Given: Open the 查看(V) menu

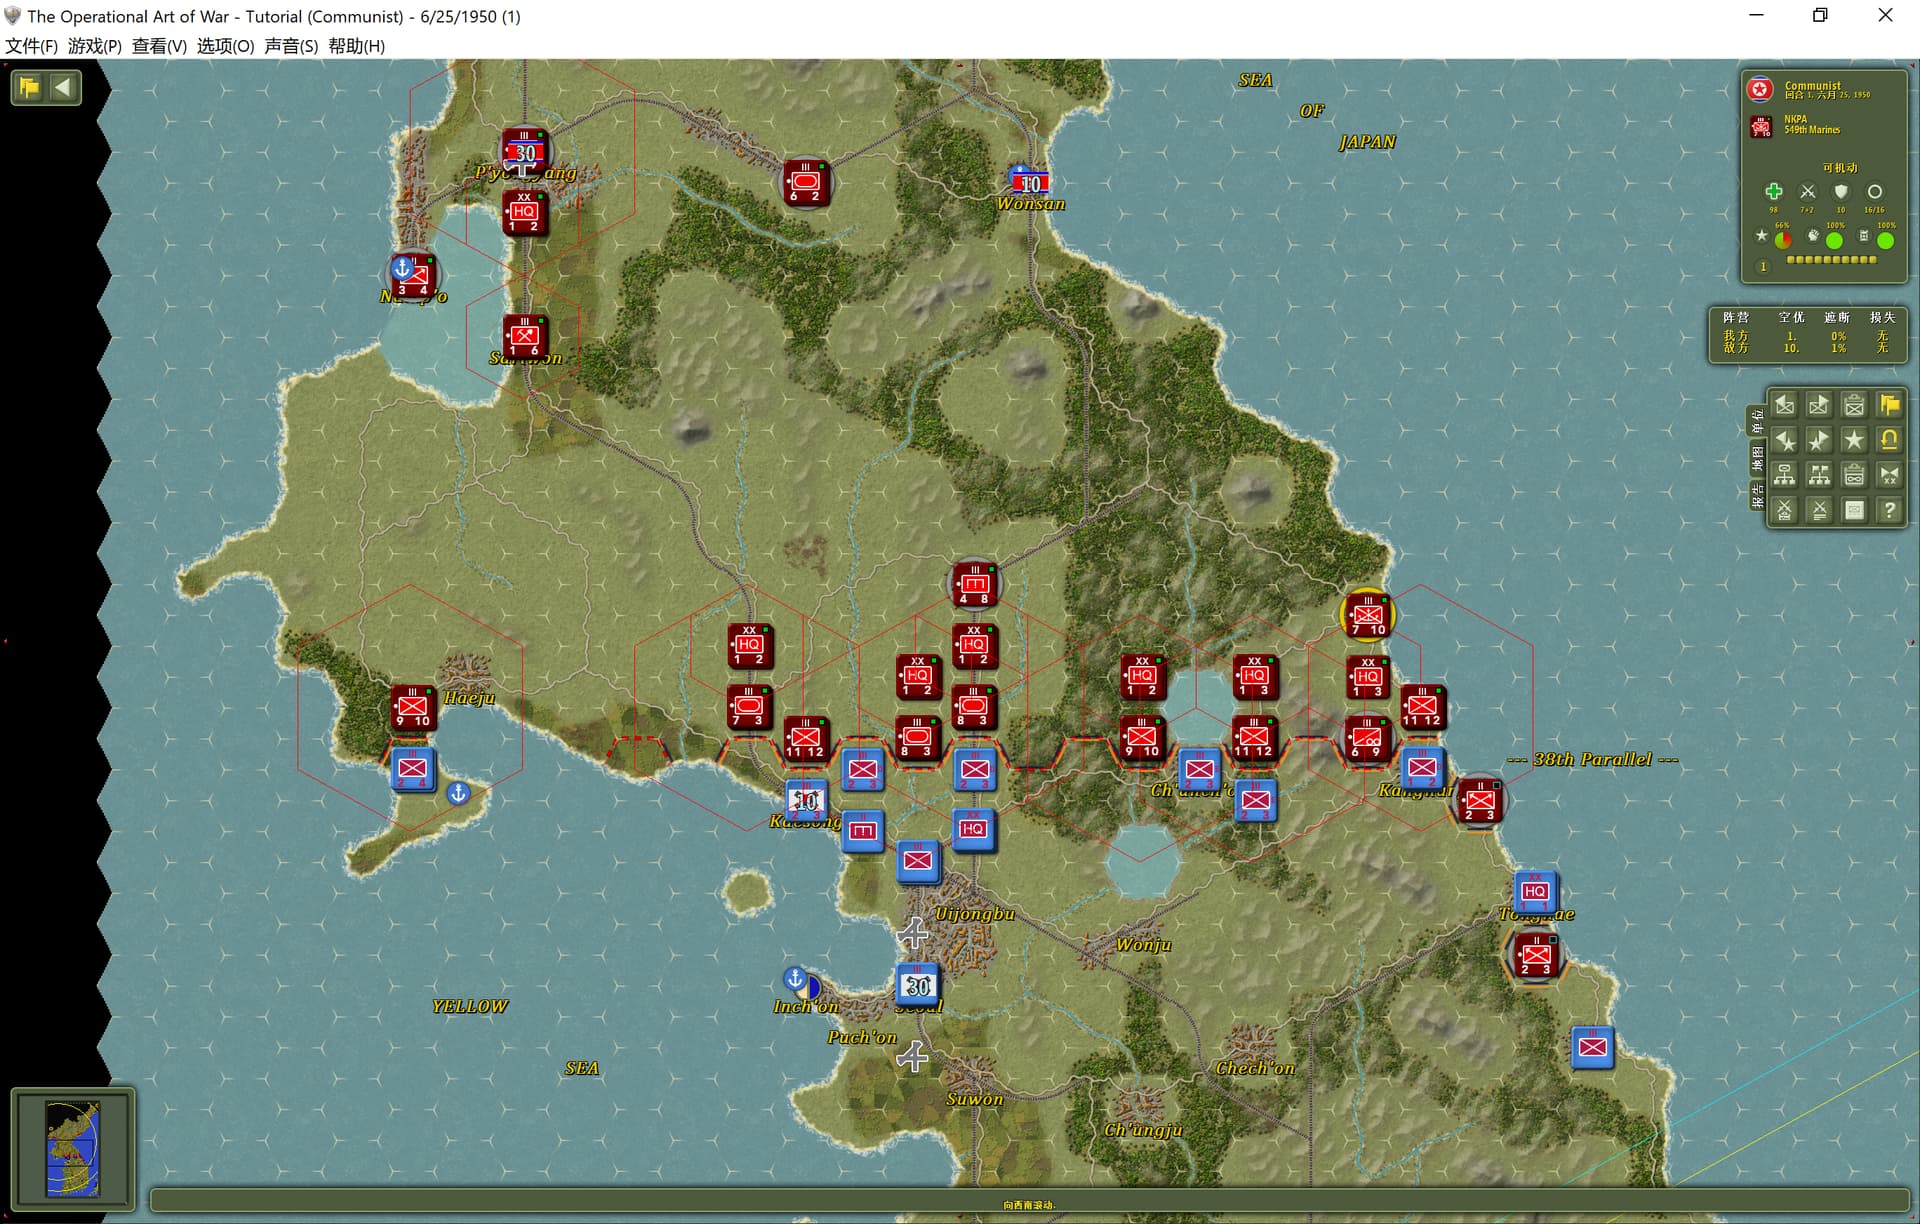Looking at the screenshot, I should (x=159, y=46).
